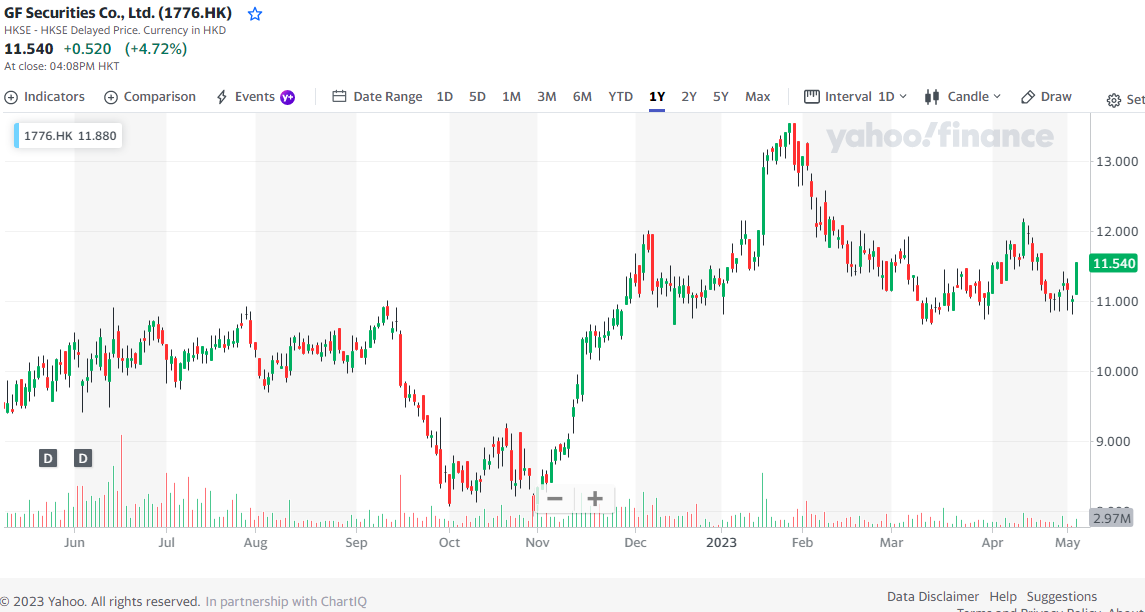Click the 2.97M volume label
1145x612 pixels.
pos(1113,519)
